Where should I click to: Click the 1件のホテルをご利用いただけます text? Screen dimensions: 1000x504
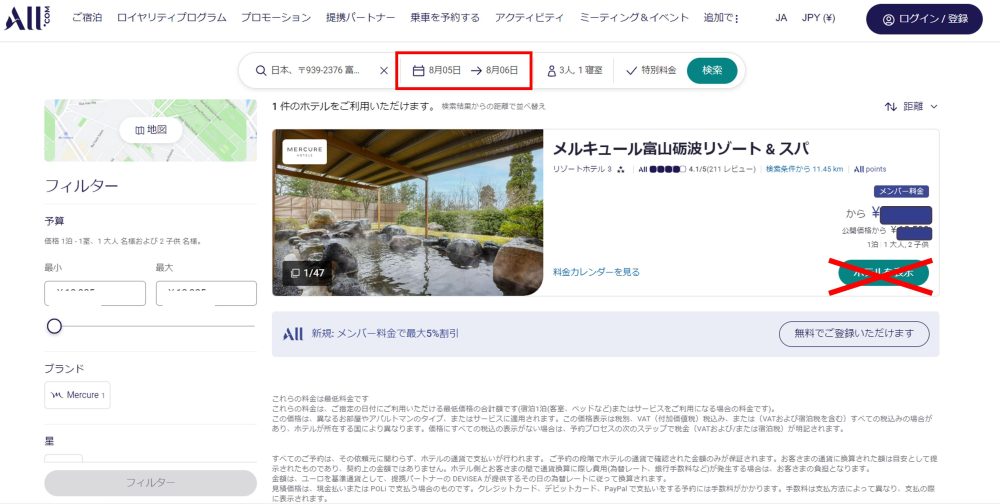point(354,107)
